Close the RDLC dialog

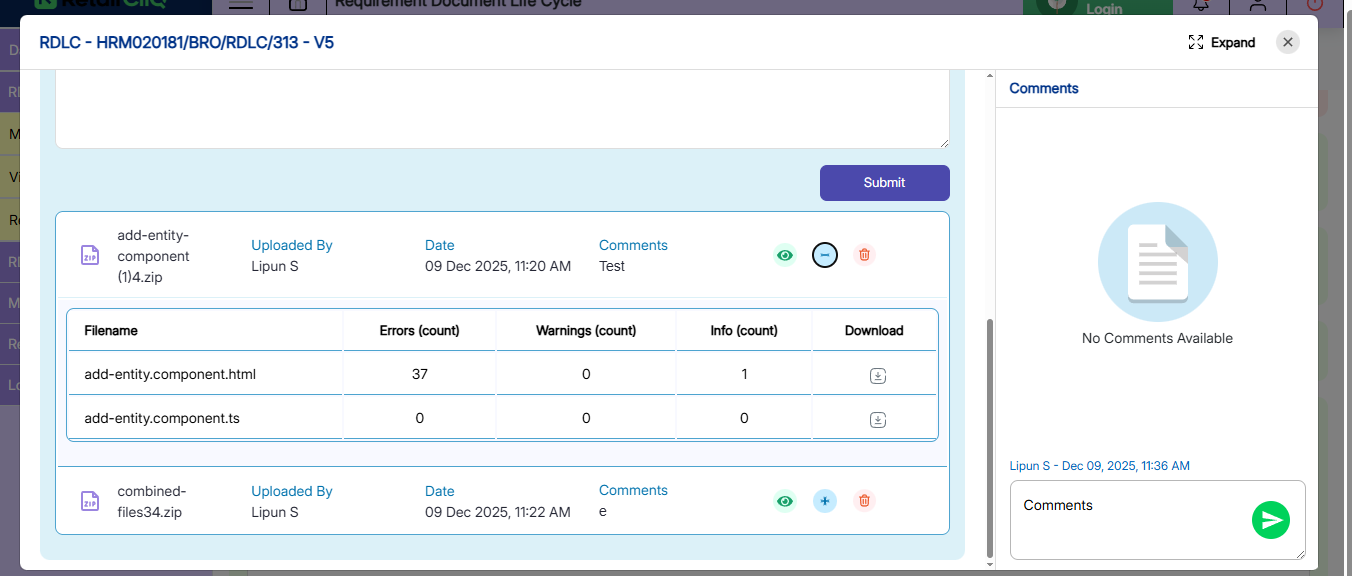1288,42
